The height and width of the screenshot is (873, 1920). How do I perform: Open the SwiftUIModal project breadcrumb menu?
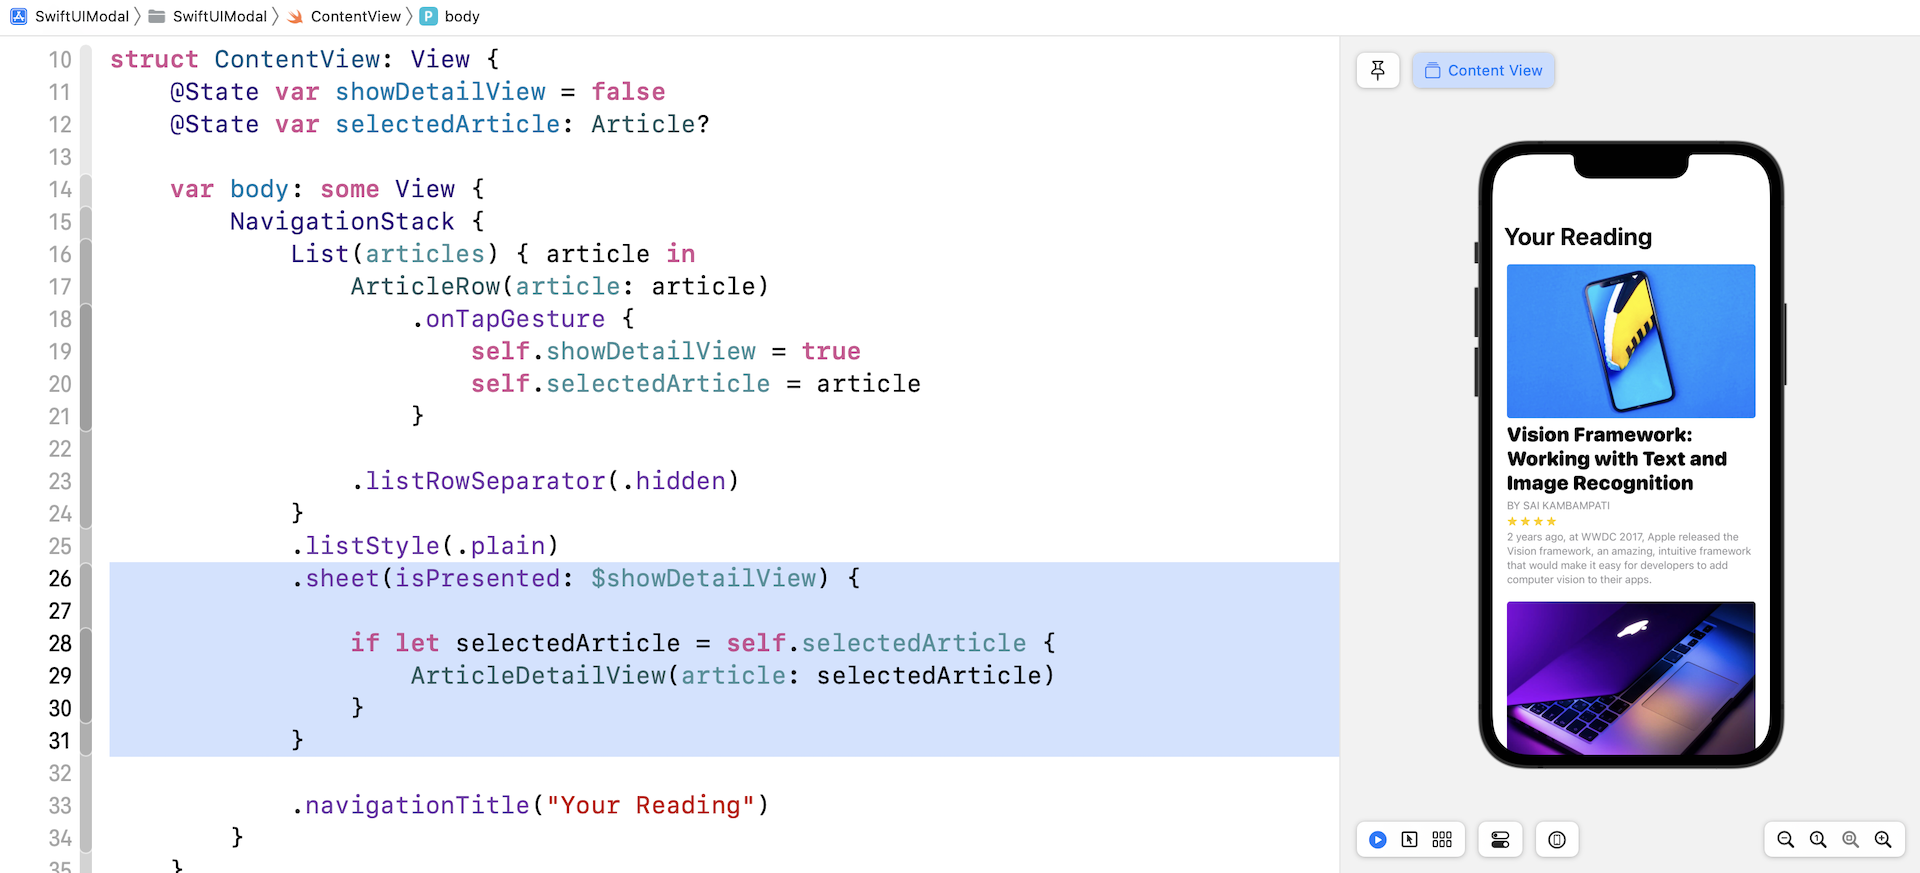[81, 16]
